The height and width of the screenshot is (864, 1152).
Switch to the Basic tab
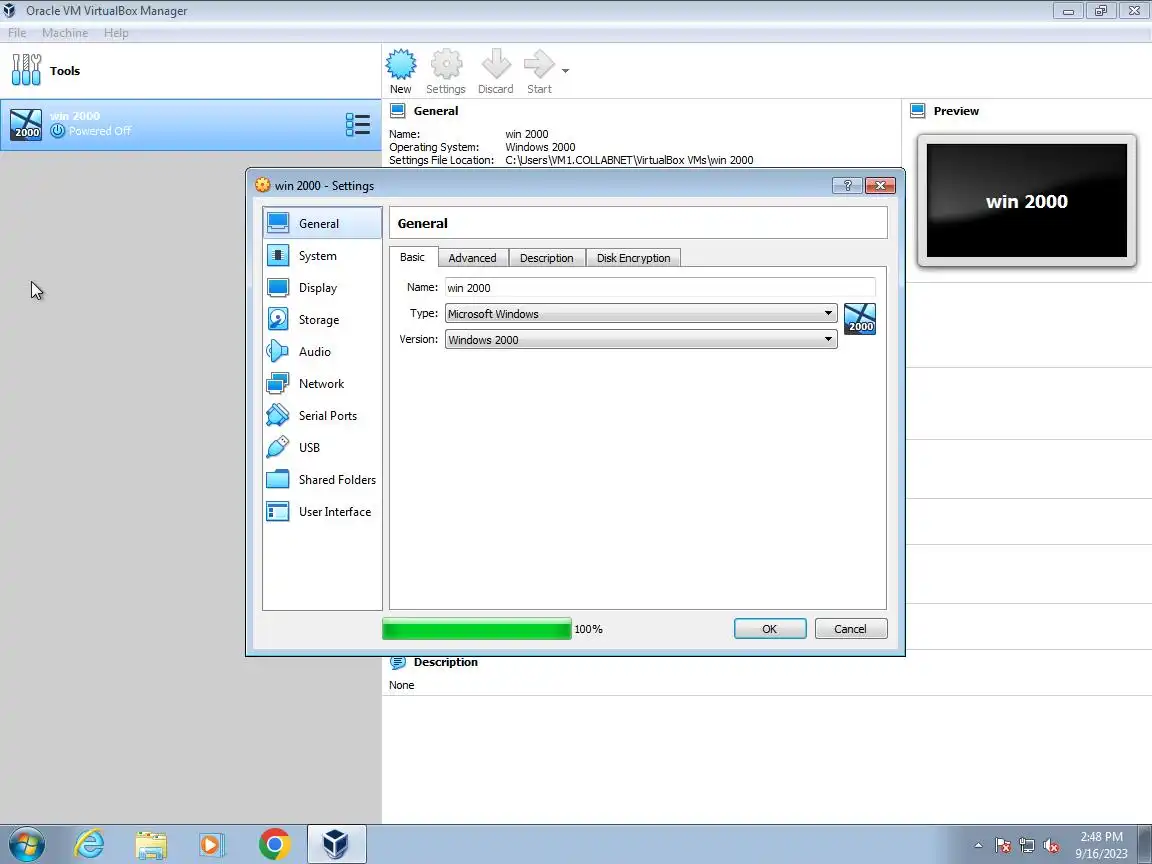(x=412, y=257)
